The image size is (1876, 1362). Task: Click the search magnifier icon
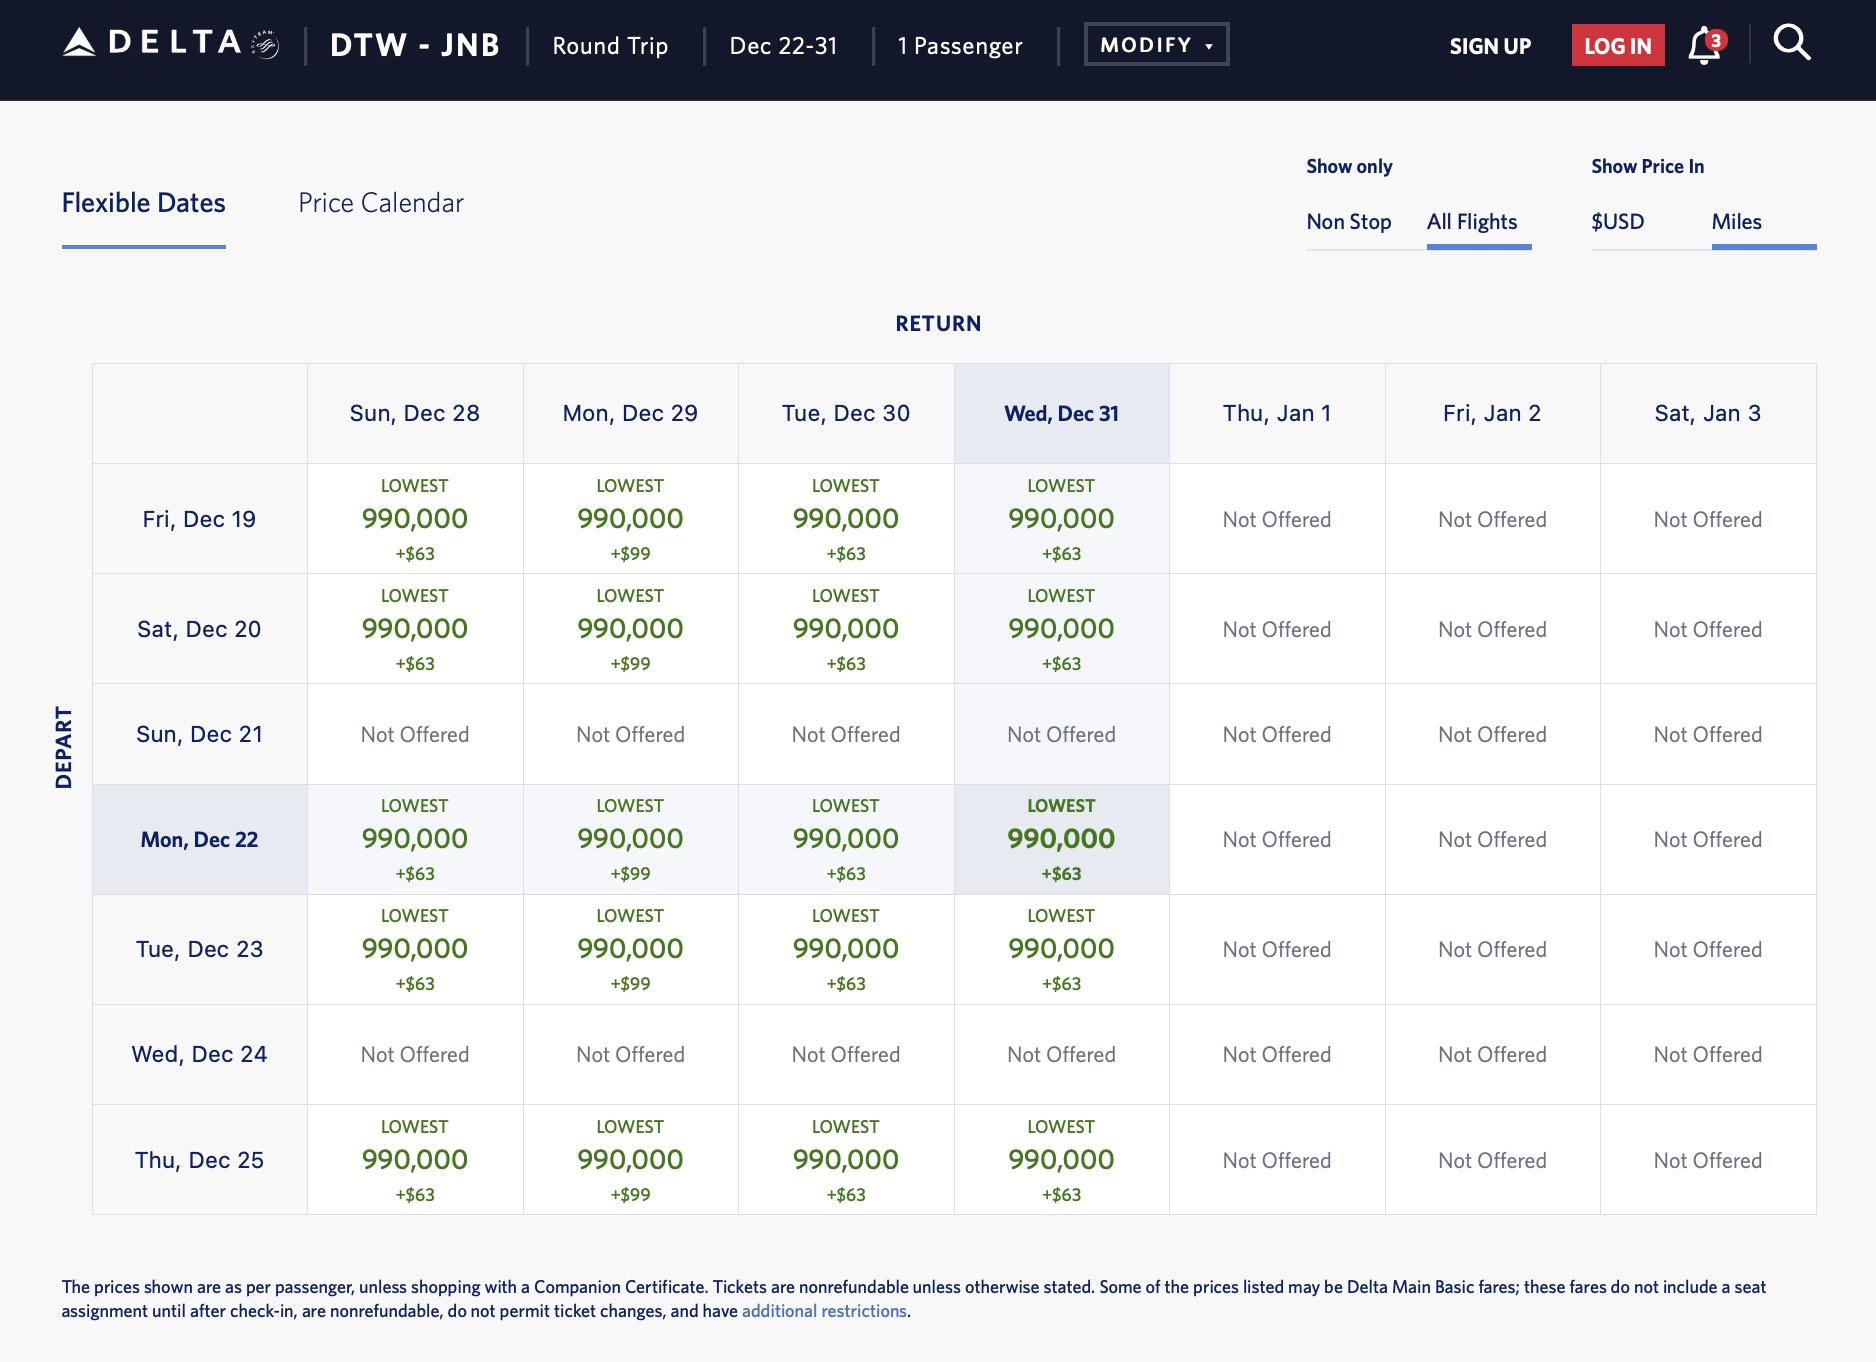click(x=1791, y=44)
